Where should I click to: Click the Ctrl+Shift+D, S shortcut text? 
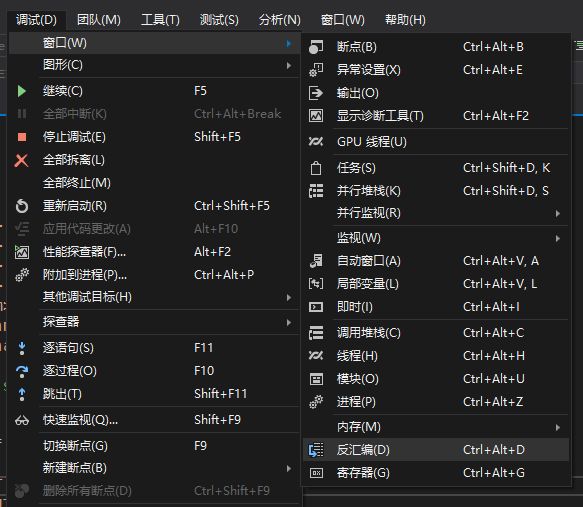coord(506,191)
